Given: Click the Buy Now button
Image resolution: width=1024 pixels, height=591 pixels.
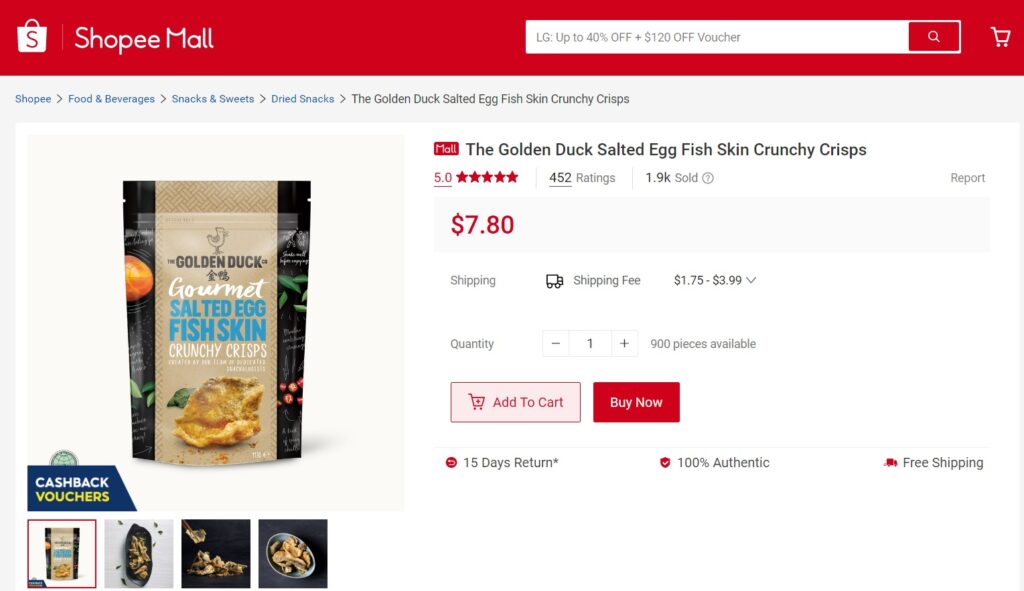Looking at the screenshot, I should pos(636,402).
